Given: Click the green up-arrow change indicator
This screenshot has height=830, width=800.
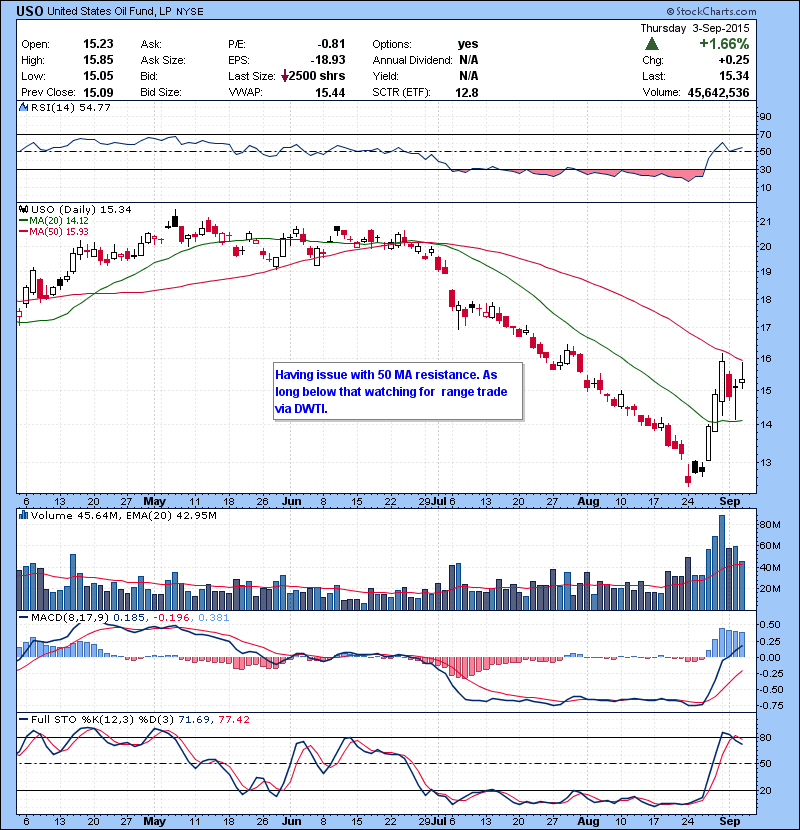Looking at the screenshot, I should (x=652, y=43).
